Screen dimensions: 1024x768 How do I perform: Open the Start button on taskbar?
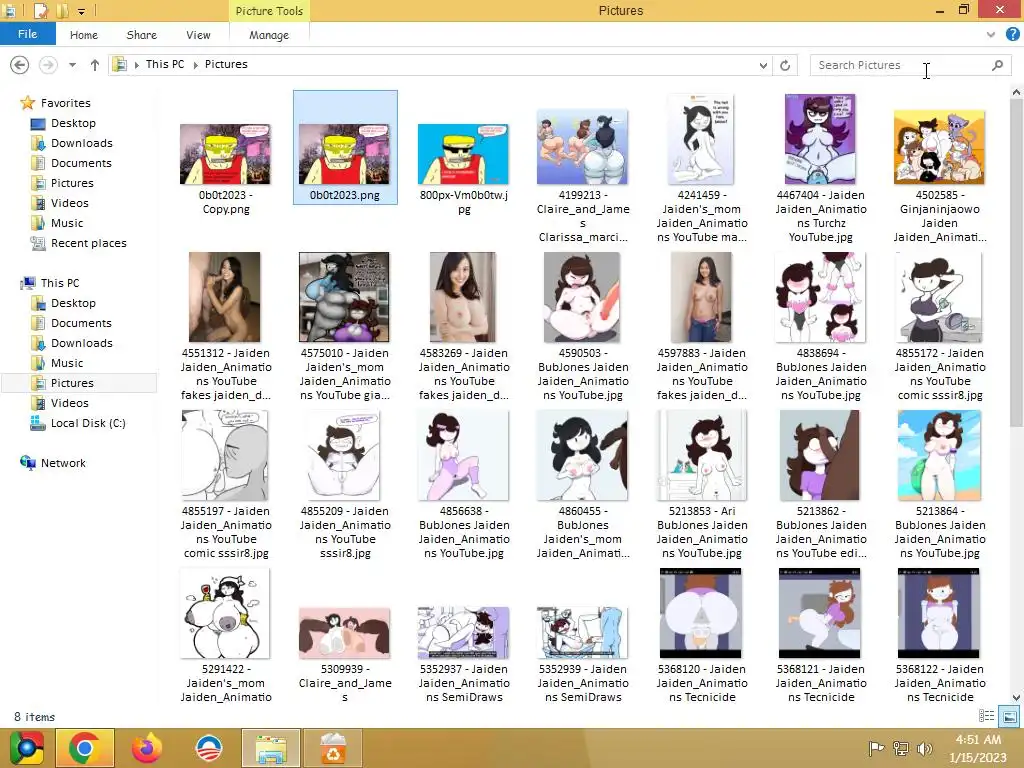(x=27, y=748)
